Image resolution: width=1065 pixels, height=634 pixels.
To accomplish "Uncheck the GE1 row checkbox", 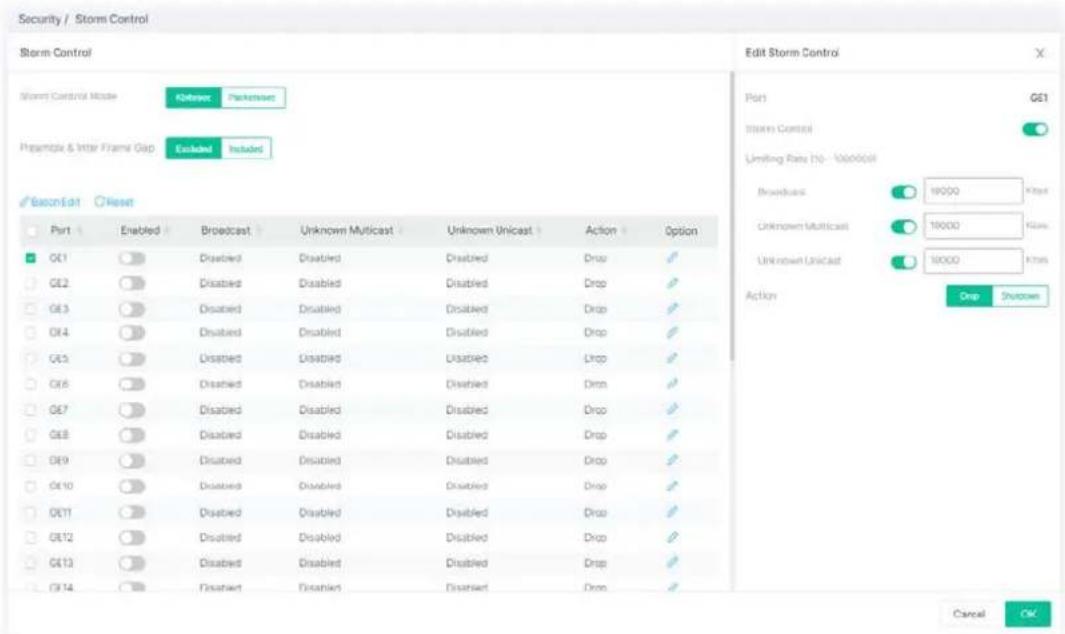I will tap(31, 258).
